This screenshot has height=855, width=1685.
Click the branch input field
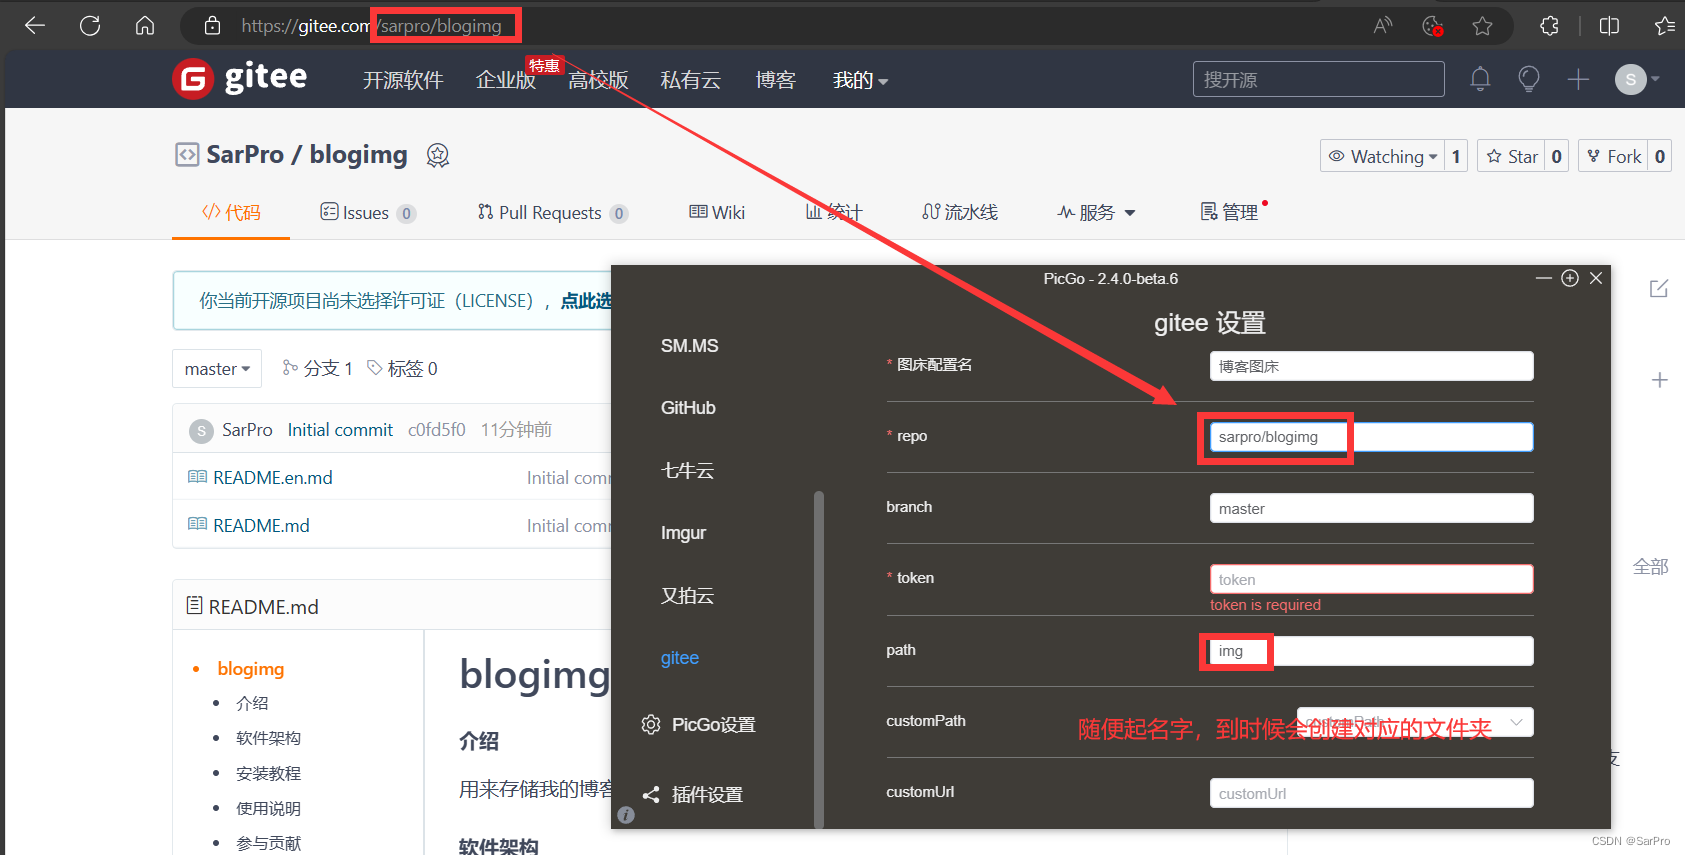[1371, 508]
